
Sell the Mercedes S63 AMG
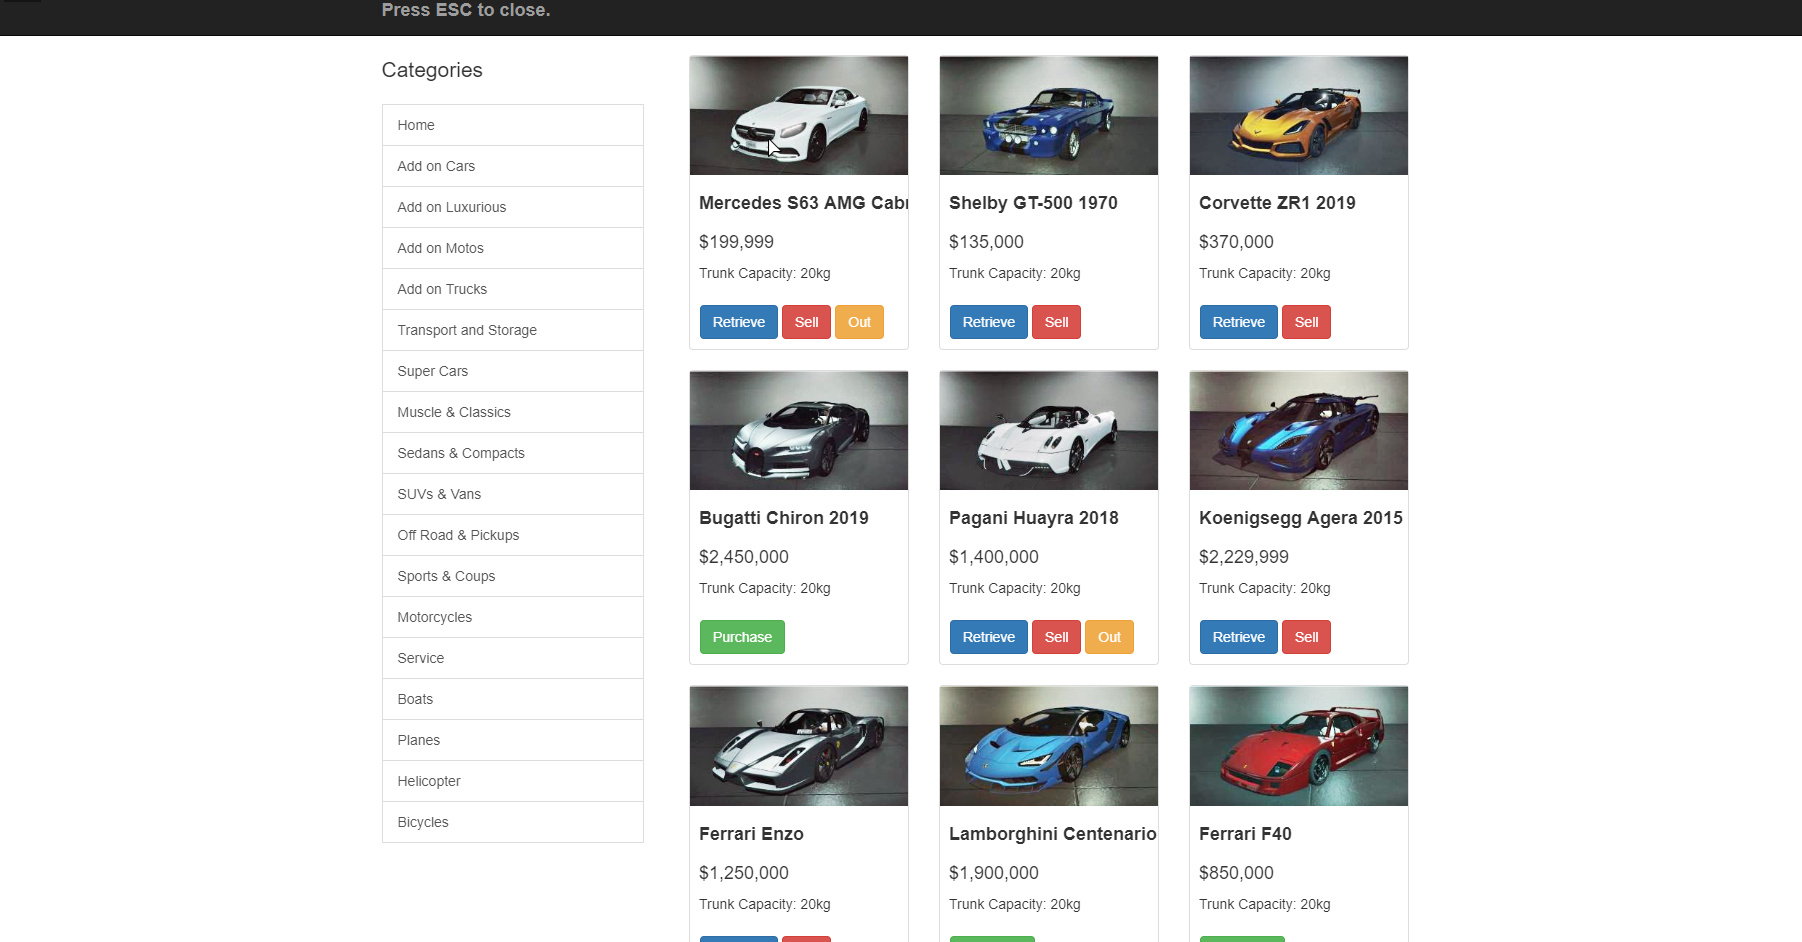pos(806,322)
